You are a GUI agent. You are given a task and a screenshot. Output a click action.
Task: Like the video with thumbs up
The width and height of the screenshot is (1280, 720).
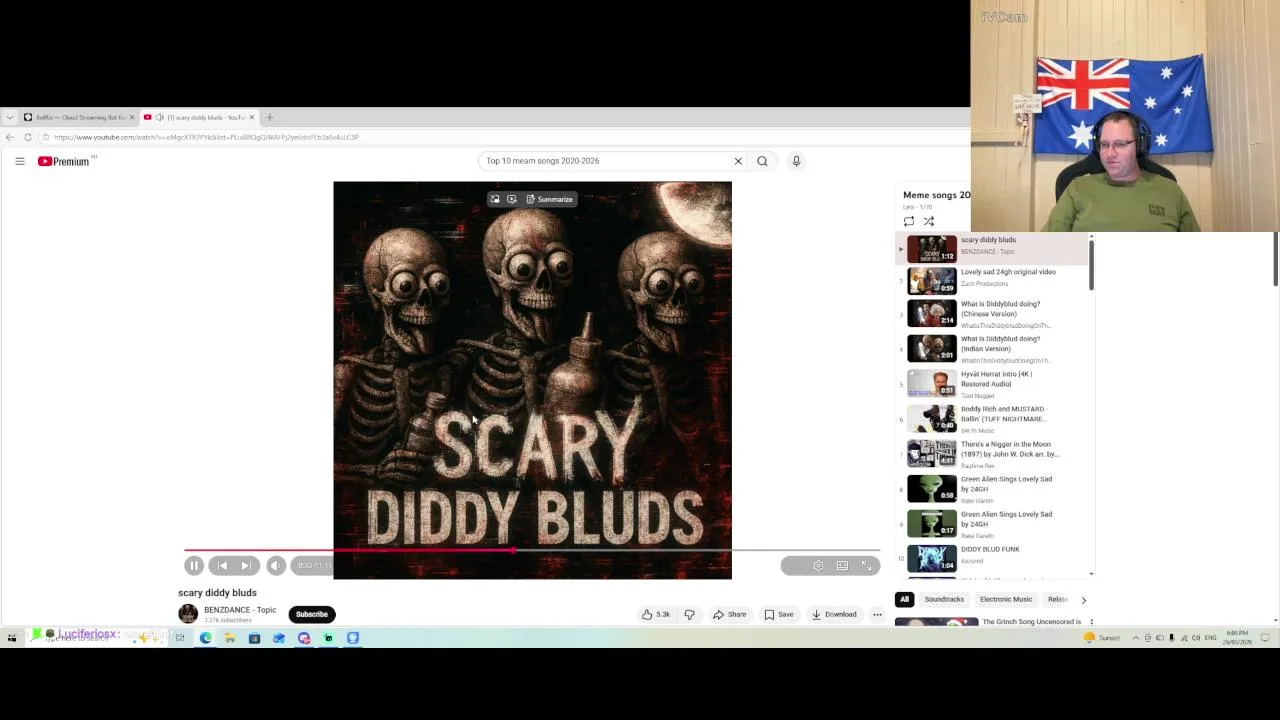(656, 614)
